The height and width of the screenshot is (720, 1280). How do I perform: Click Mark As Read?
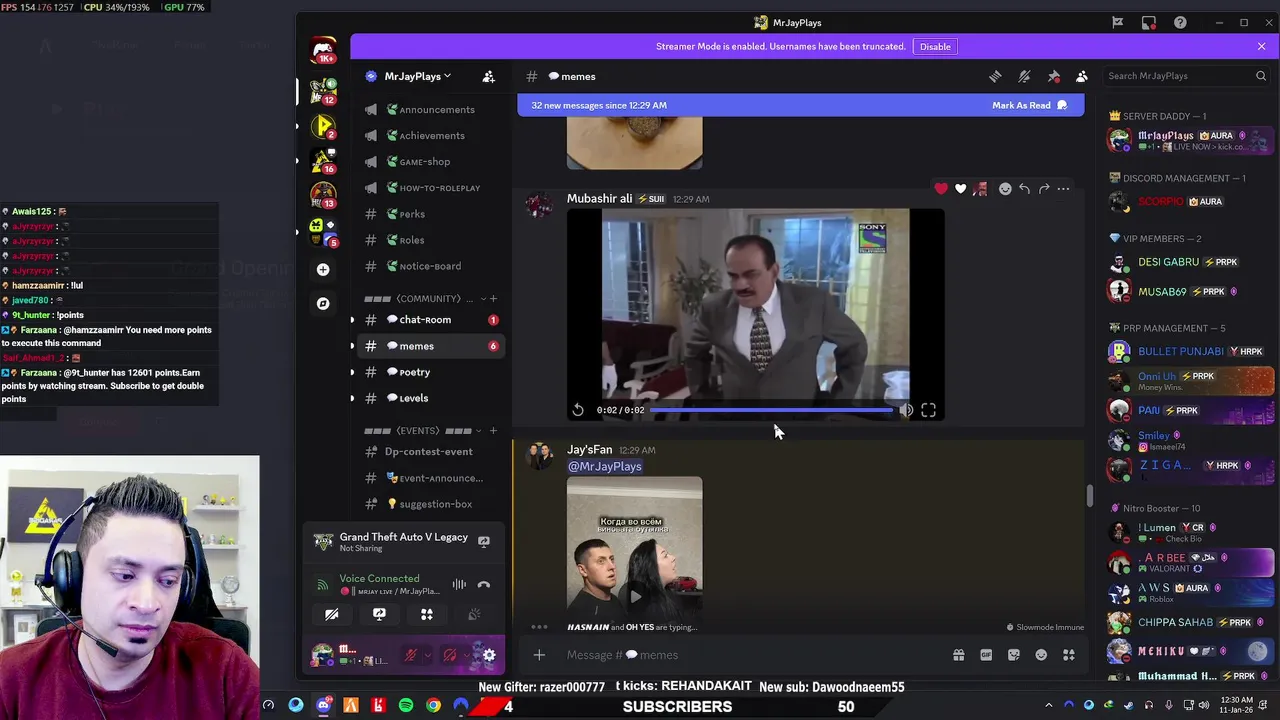coord(1029,105)
